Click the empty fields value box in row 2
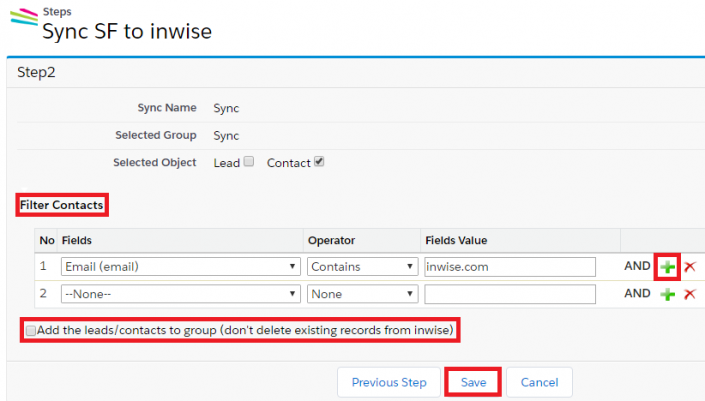Screen dimensions: 705x401 click(509, 294)
